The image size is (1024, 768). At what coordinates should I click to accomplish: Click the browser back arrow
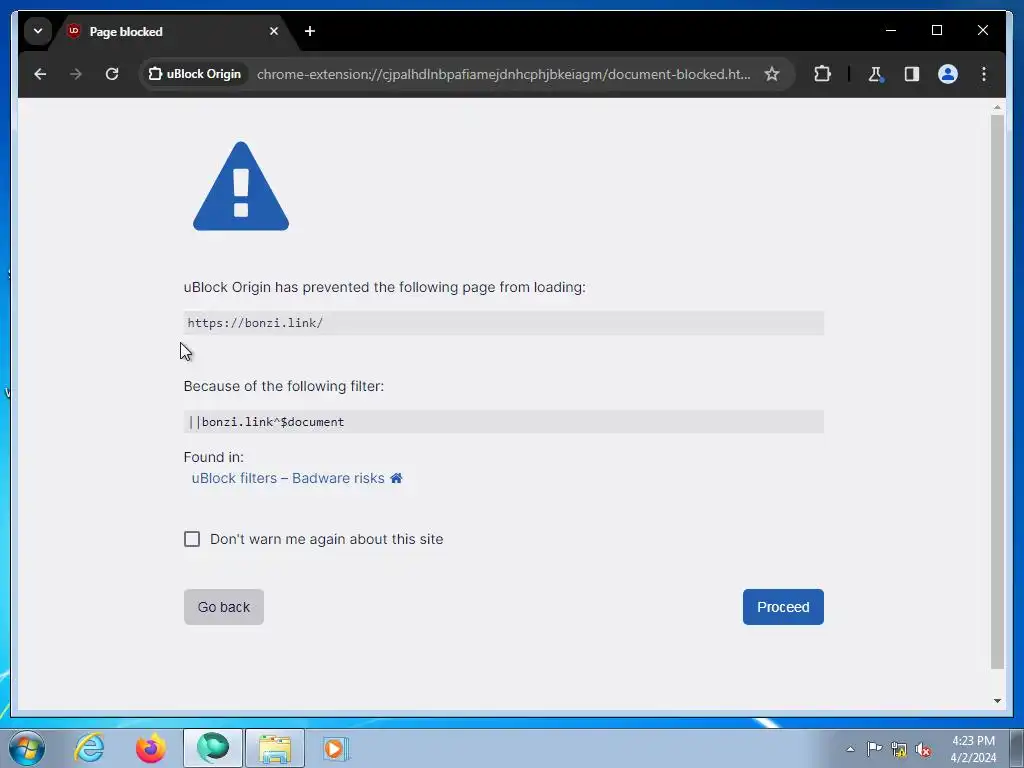(40, 74)
